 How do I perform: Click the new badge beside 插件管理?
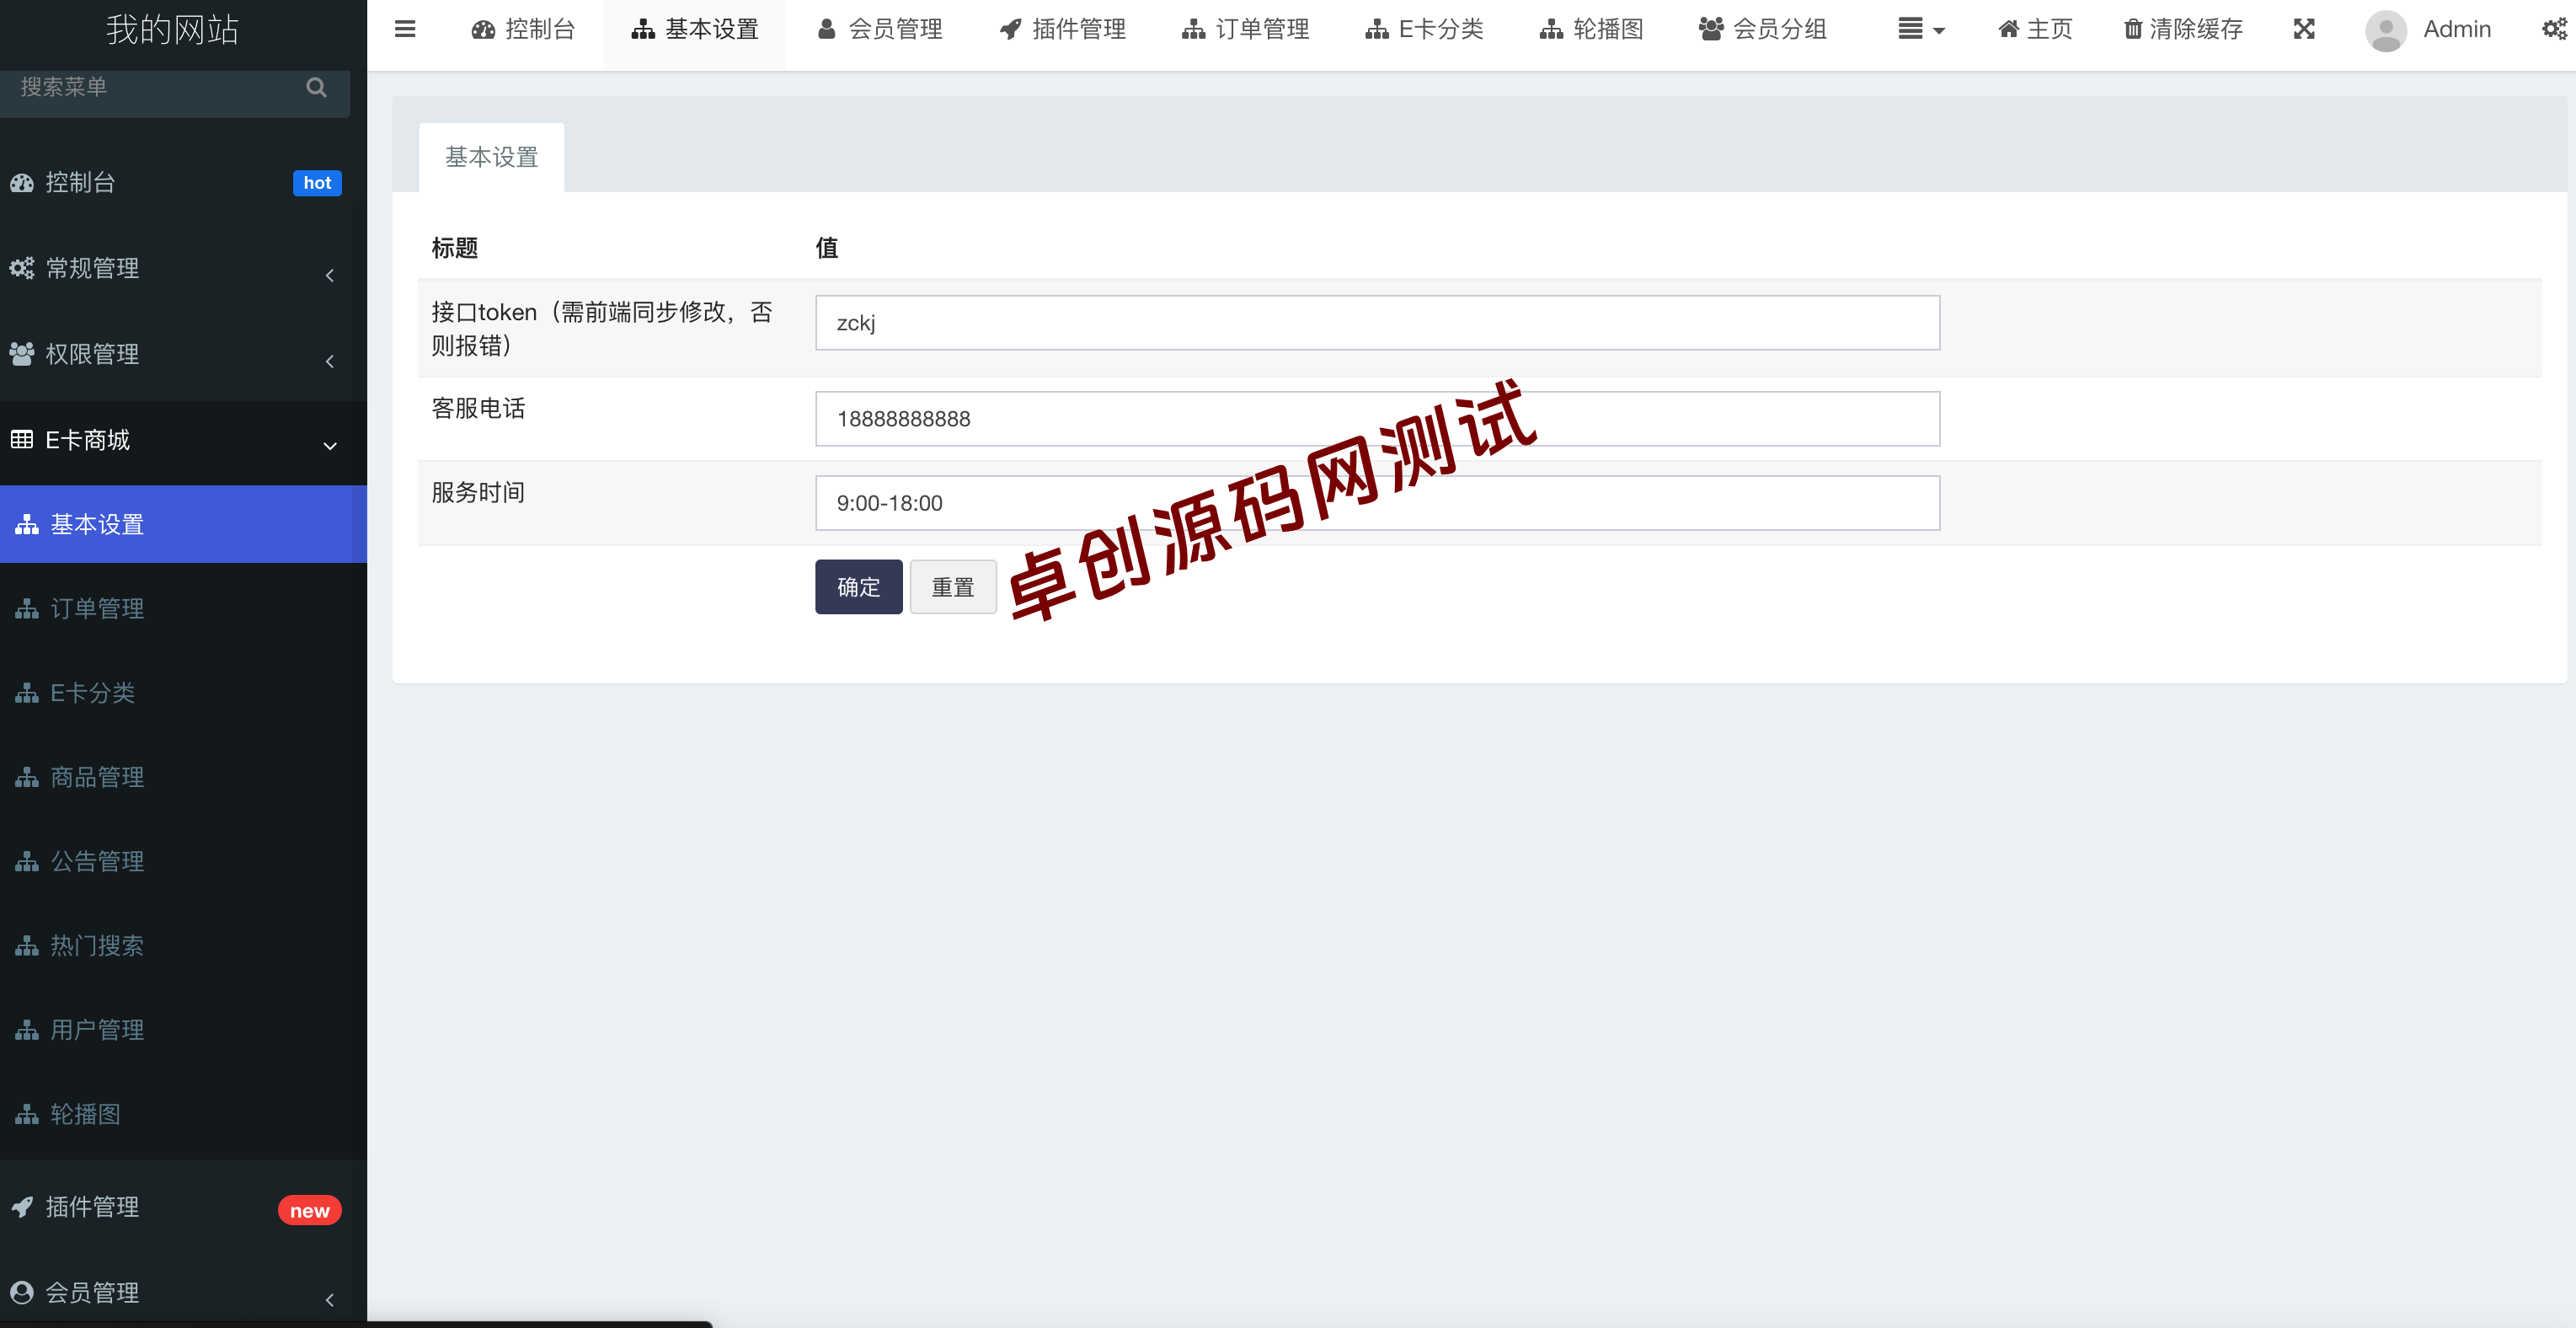pos(310,1211)
